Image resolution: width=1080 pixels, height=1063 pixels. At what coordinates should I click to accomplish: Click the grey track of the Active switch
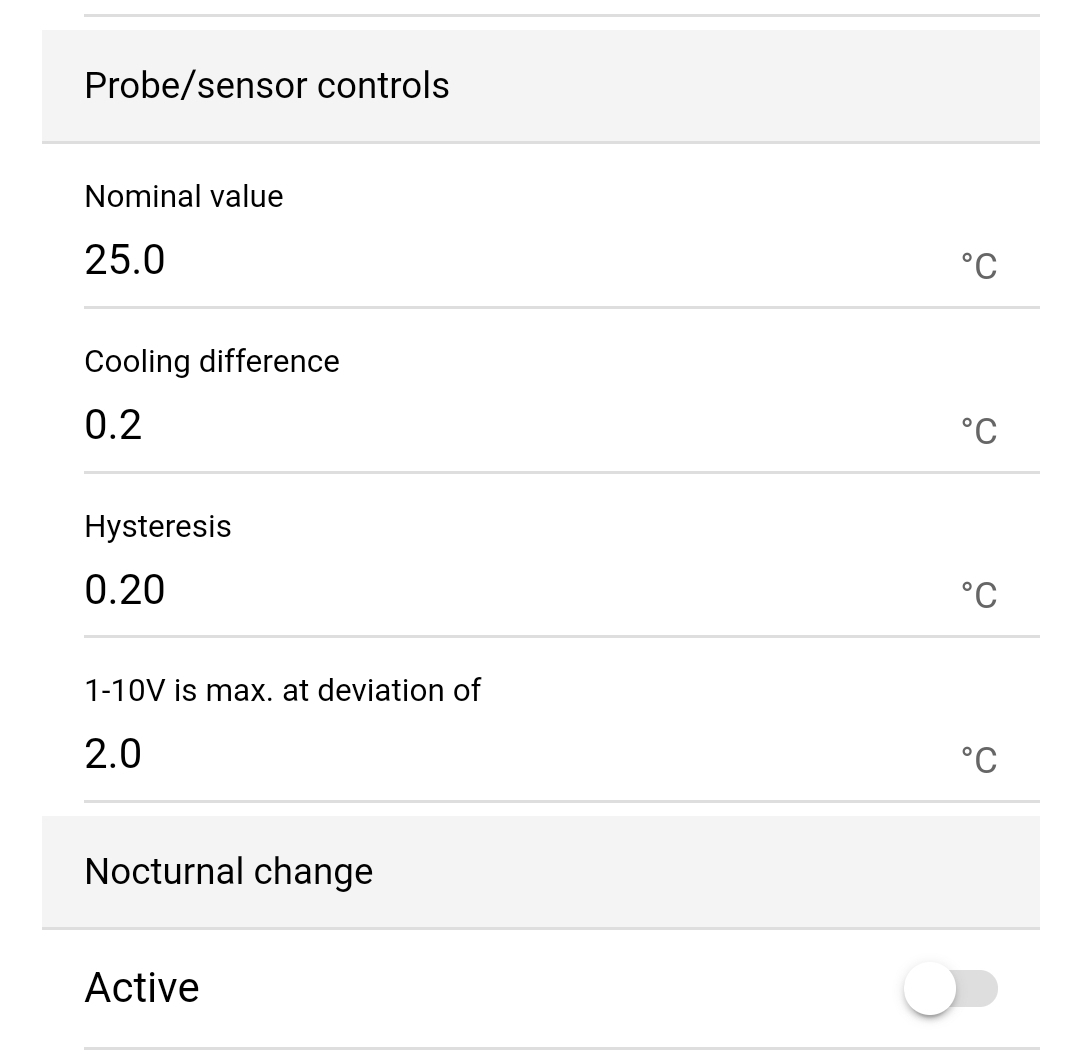click(980, 988)
